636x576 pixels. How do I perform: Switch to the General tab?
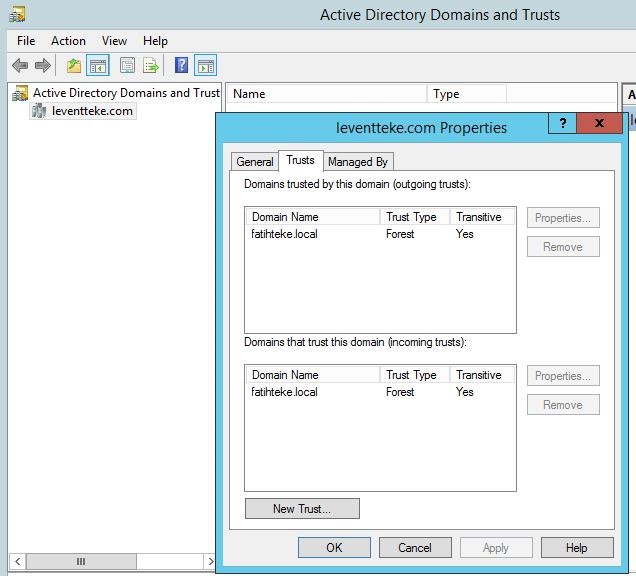tap(255, 162)
